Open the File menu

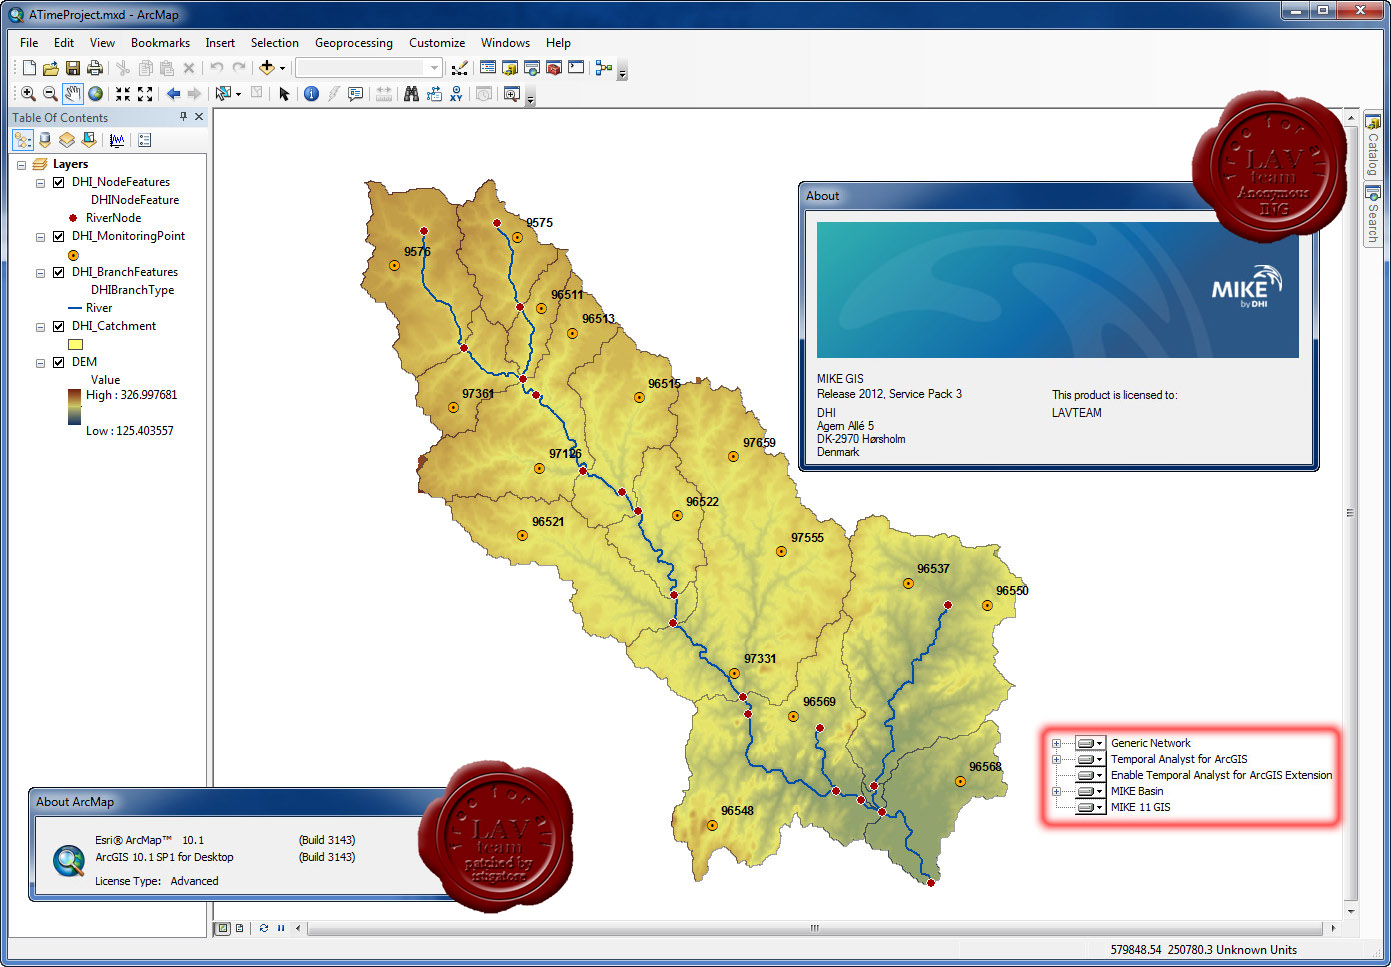coord(29,43)
